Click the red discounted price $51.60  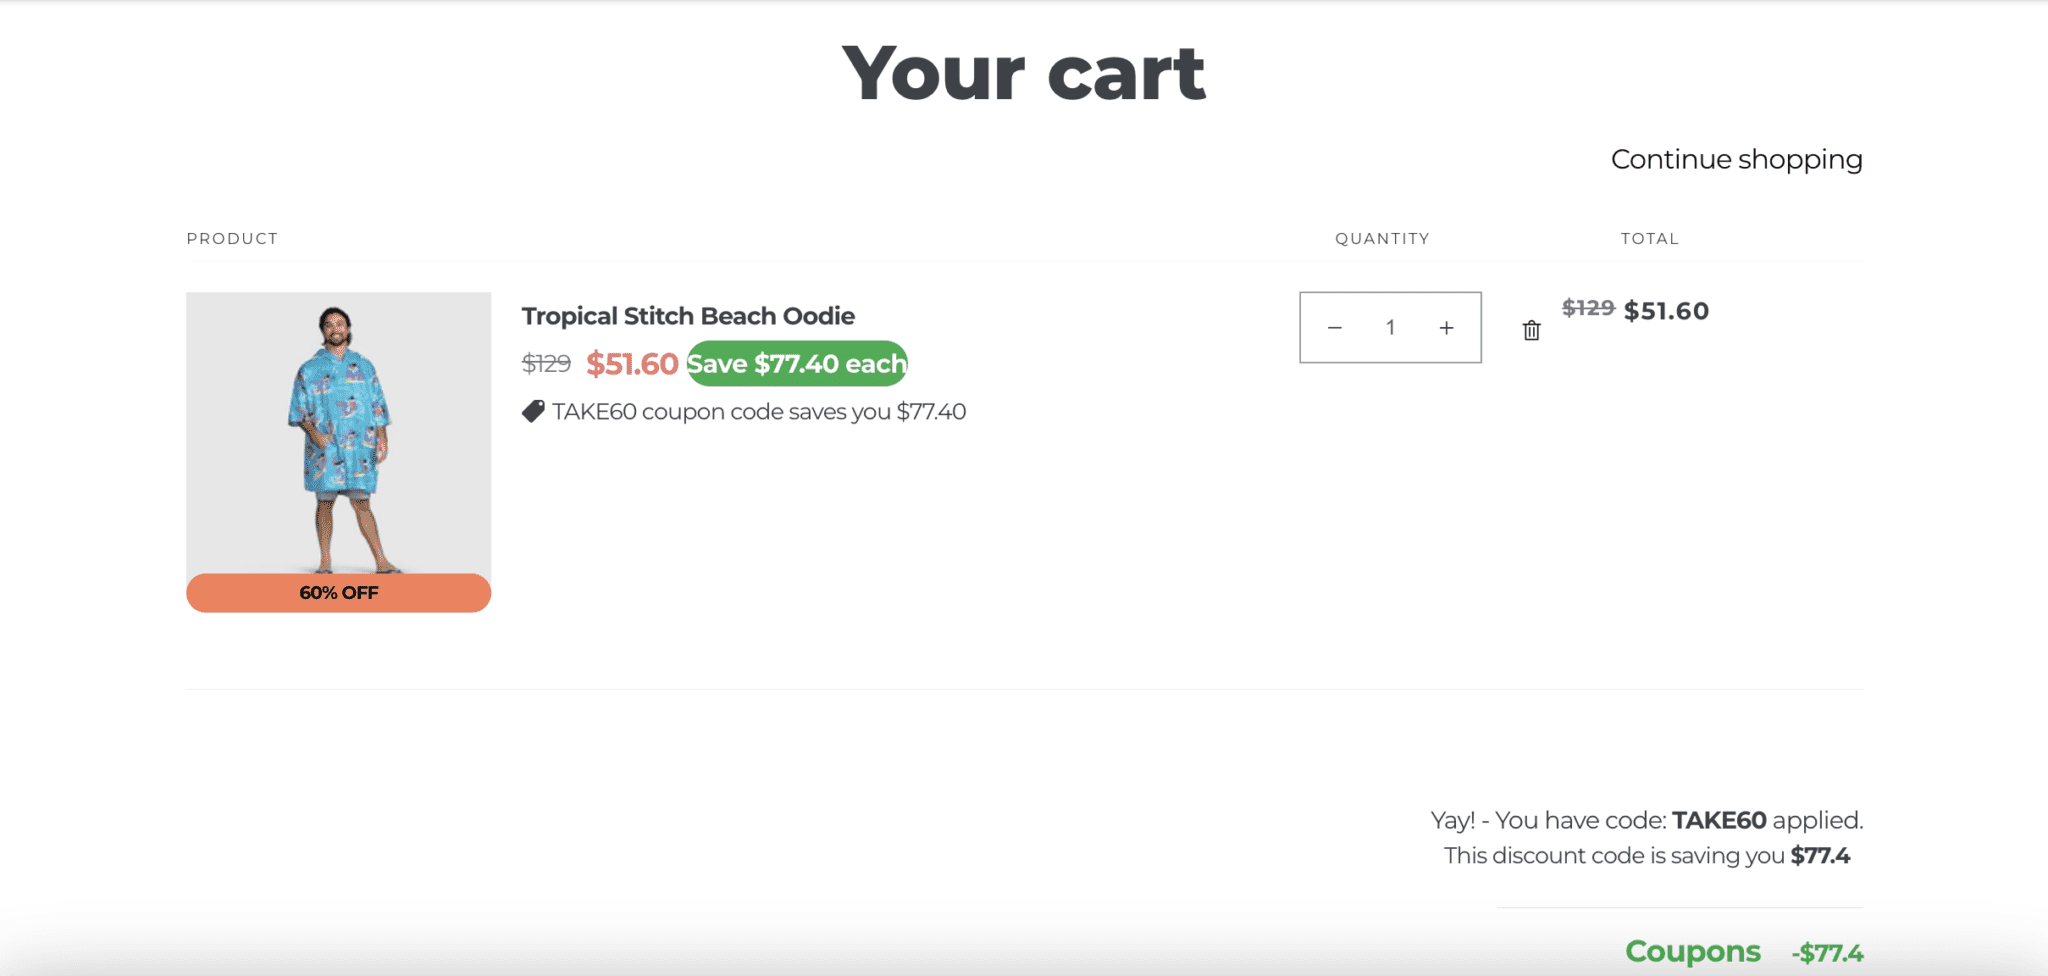[x=632, y=363]
